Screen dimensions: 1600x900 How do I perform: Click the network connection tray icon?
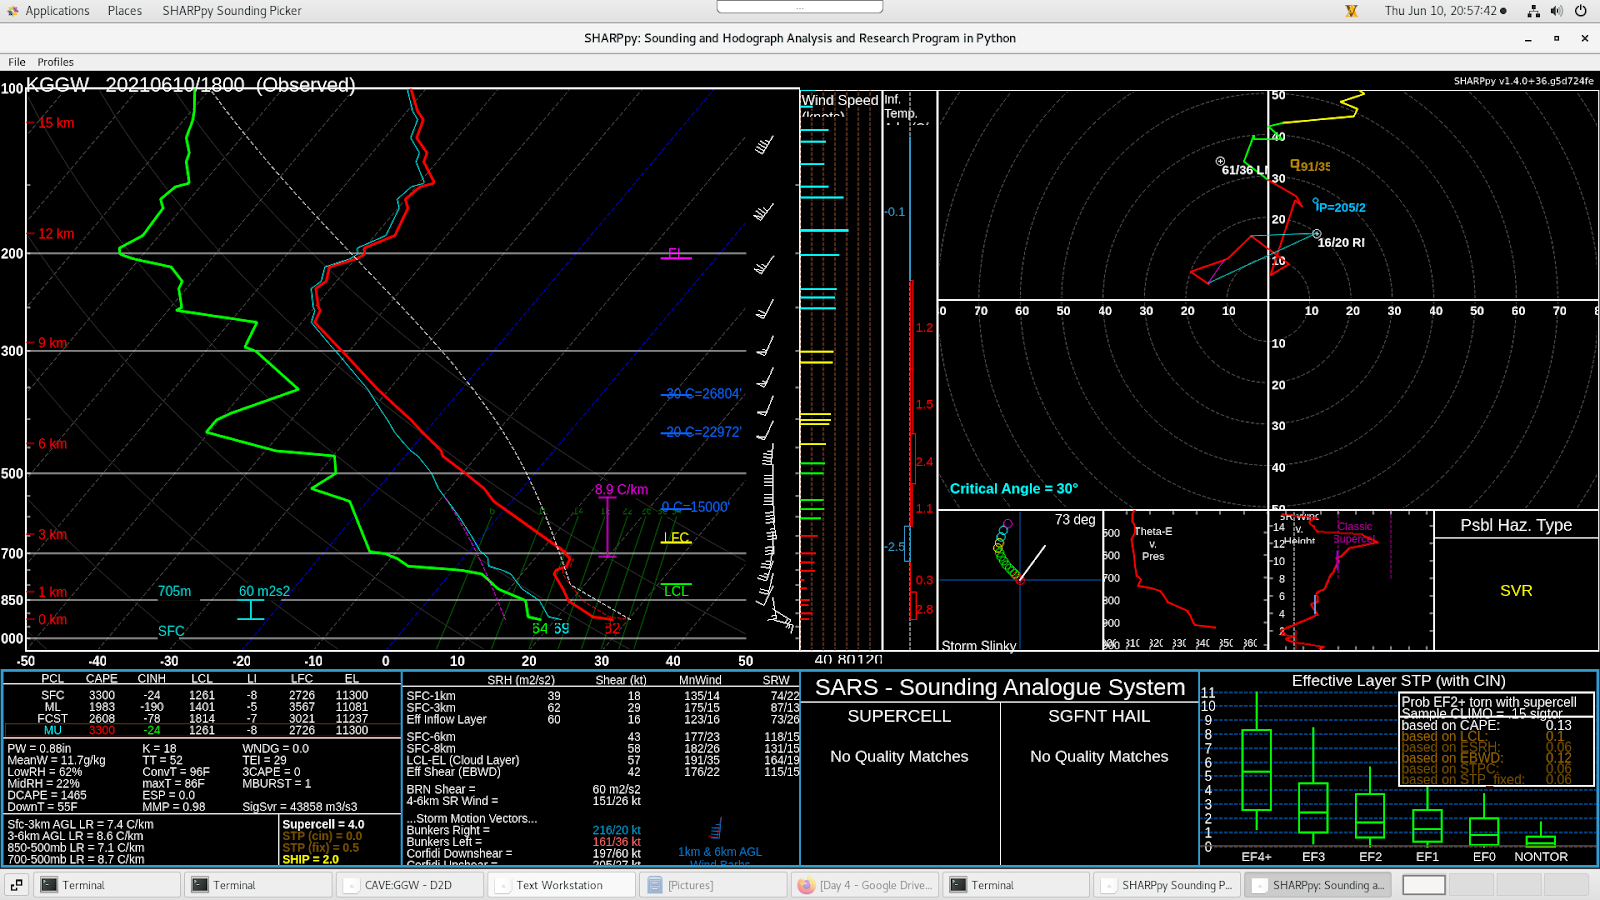click(1533, 11)
